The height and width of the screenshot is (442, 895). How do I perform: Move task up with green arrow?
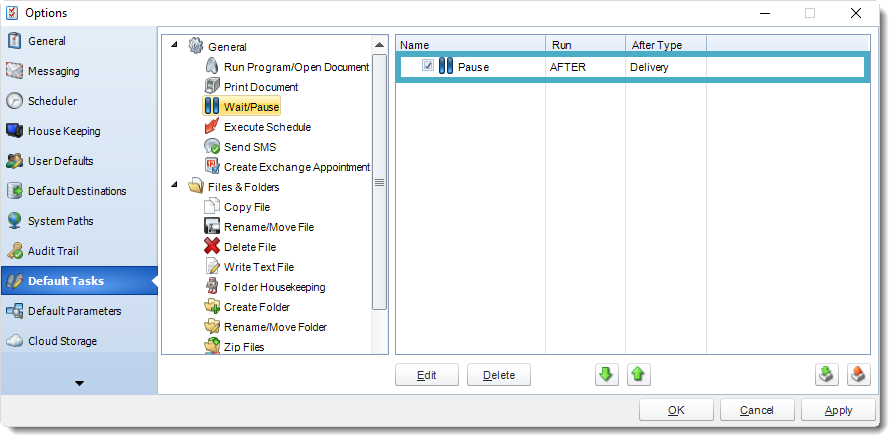pos(638,375)
